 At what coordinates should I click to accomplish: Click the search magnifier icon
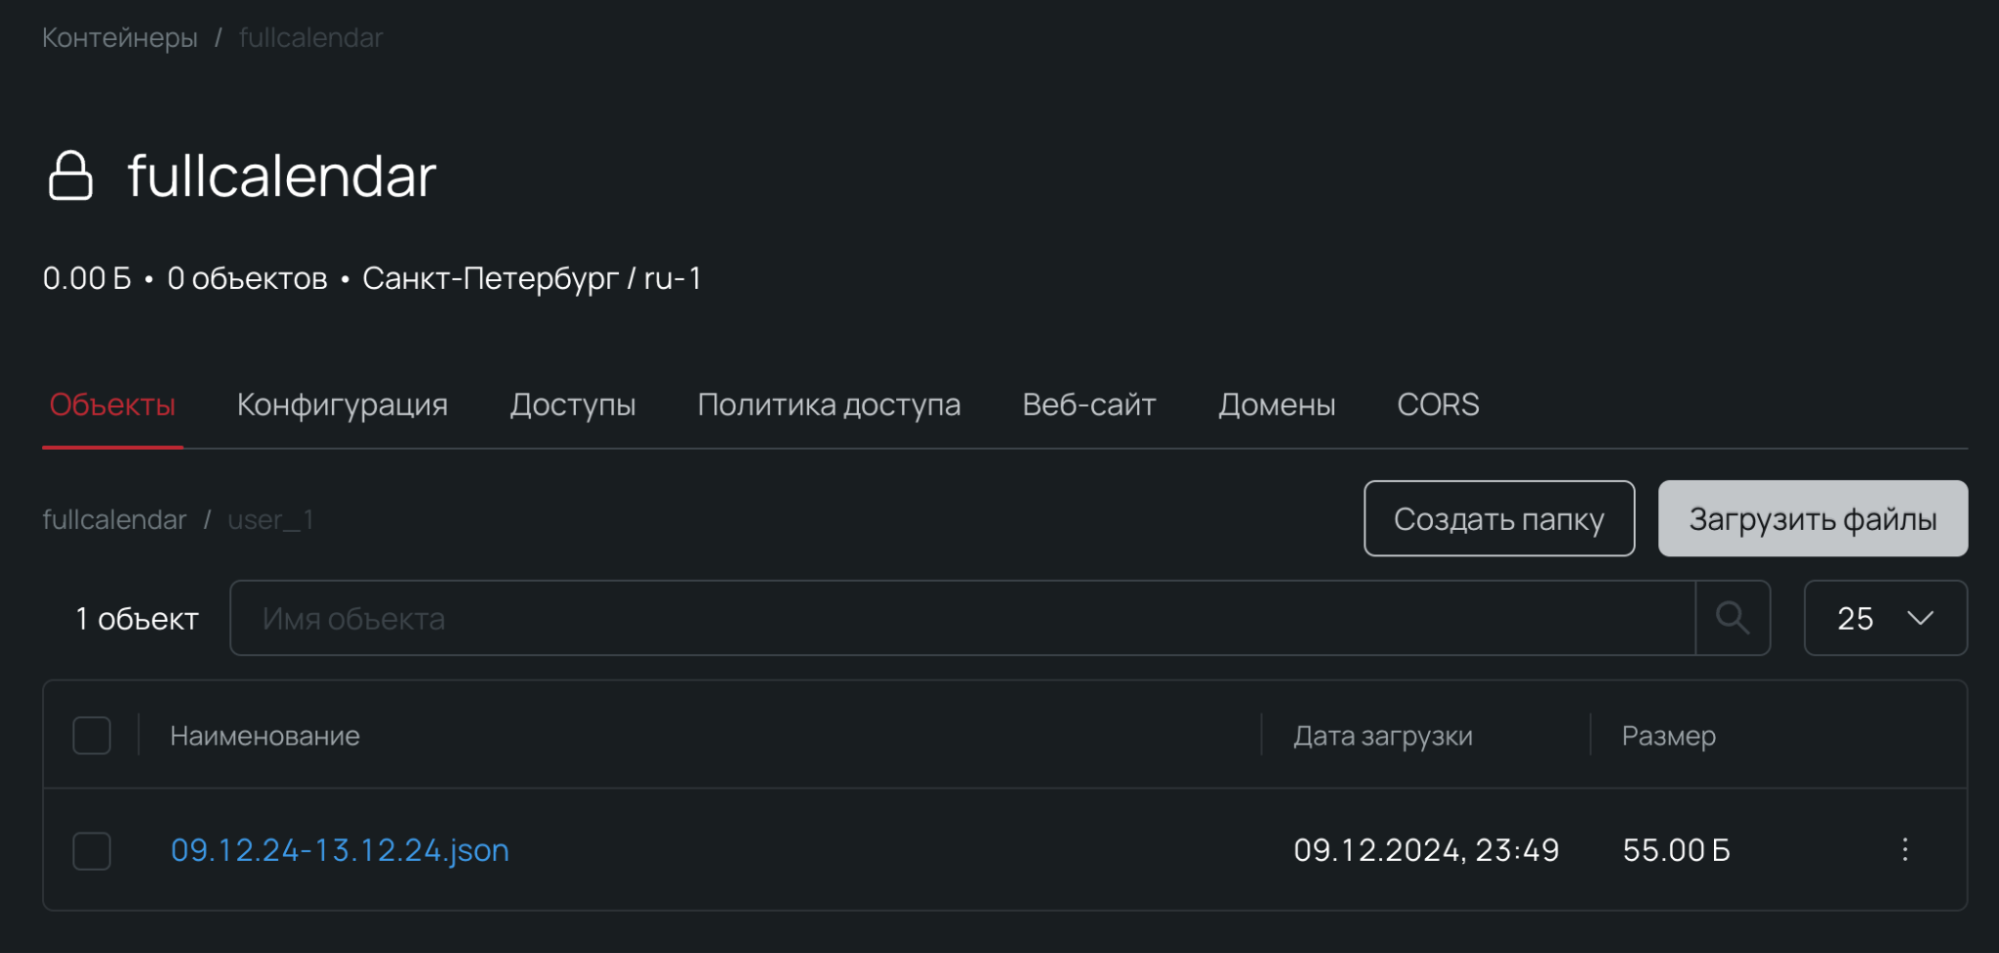tap(1732, 618)
